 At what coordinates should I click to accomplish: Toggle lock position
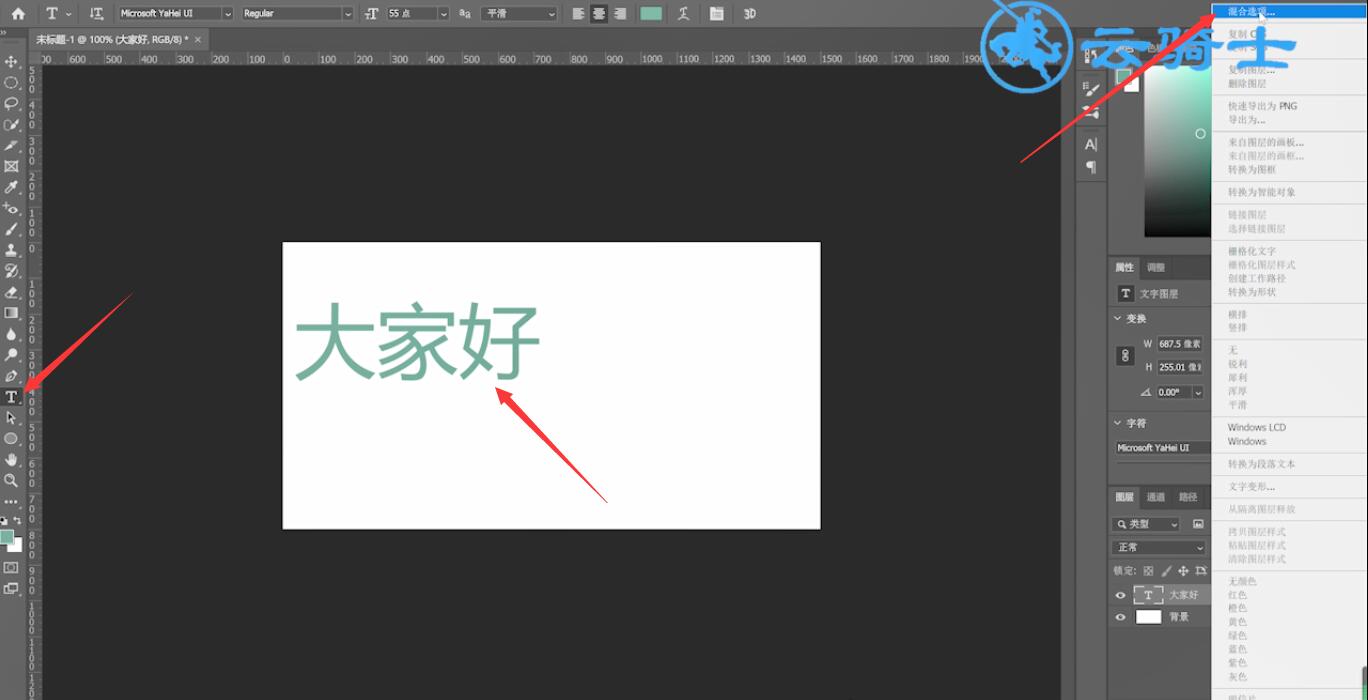(x=1184, y=571)
